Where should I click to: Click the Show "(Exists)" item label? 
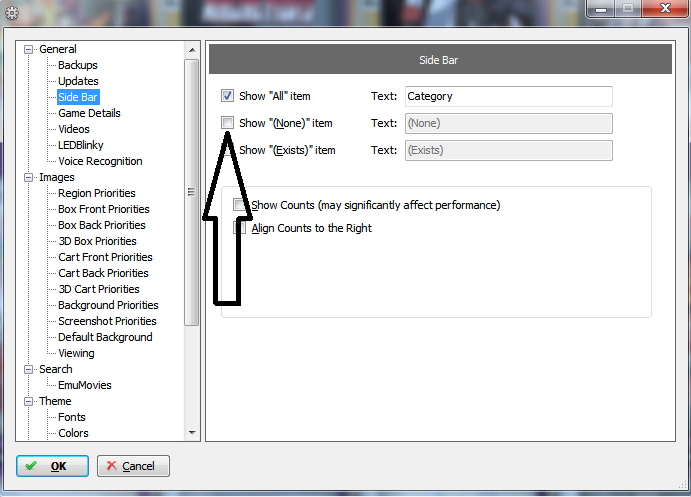(287, 150)
